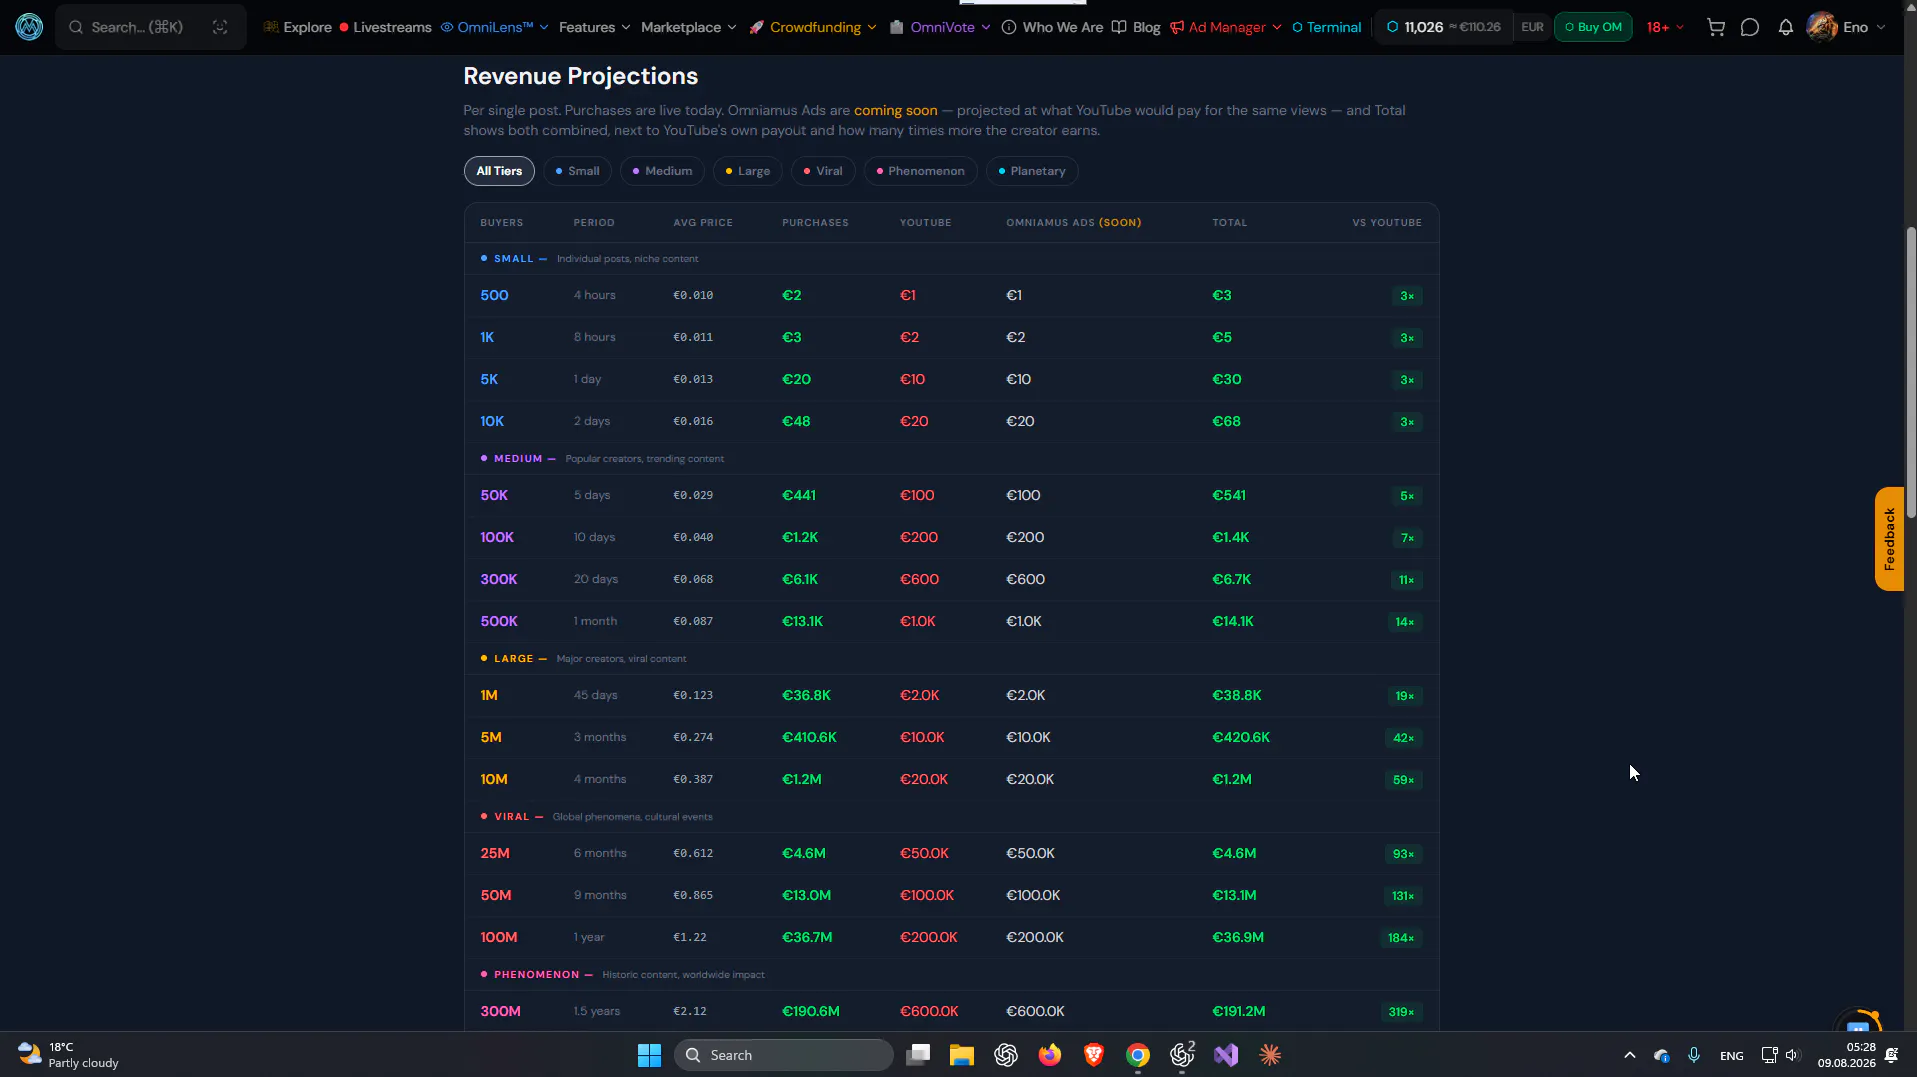The height and width of the screenshot is (1077, 1917).
Task: Show hidden system tray icons
Action: coord(1630,1055)
